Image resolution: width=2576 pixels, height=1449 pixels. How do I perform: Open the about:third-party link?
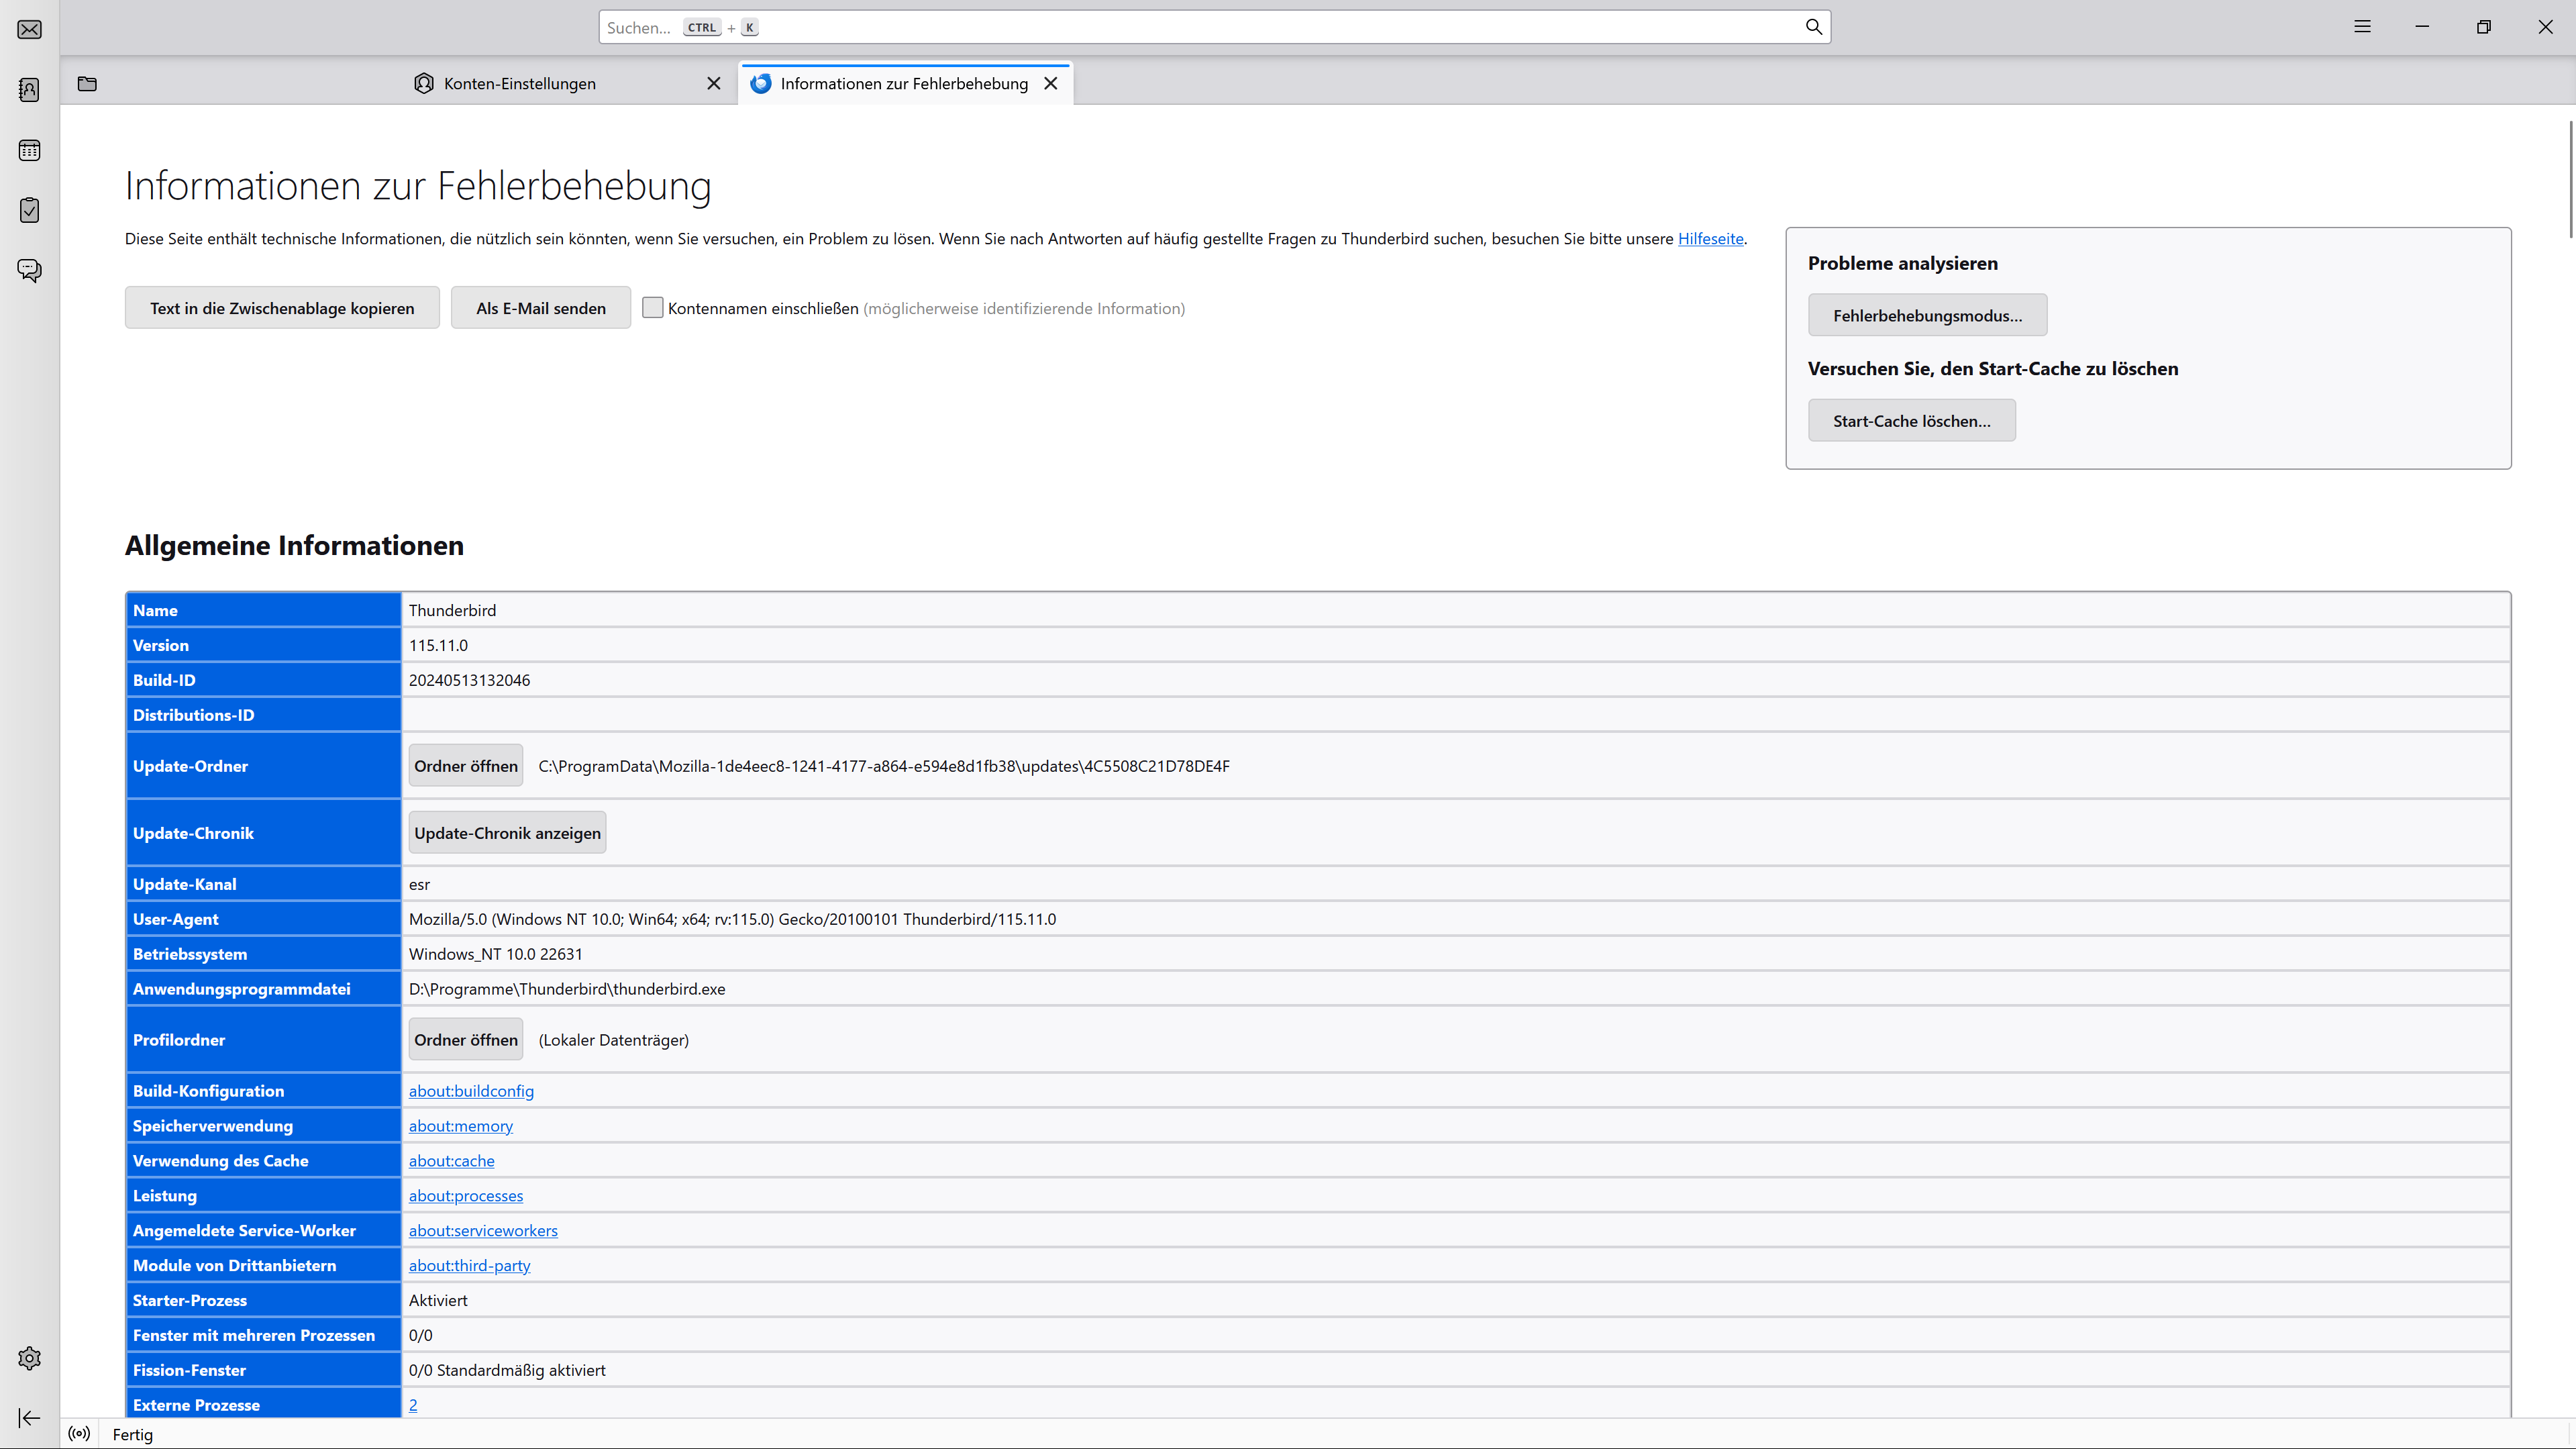[469, 1266]
